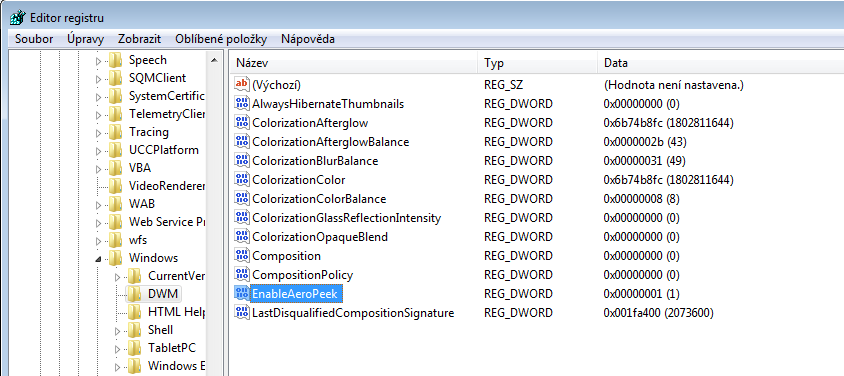The image size is (844, 376).
Task: Click the CompositionPolicy value name
Action: (303, 275)
